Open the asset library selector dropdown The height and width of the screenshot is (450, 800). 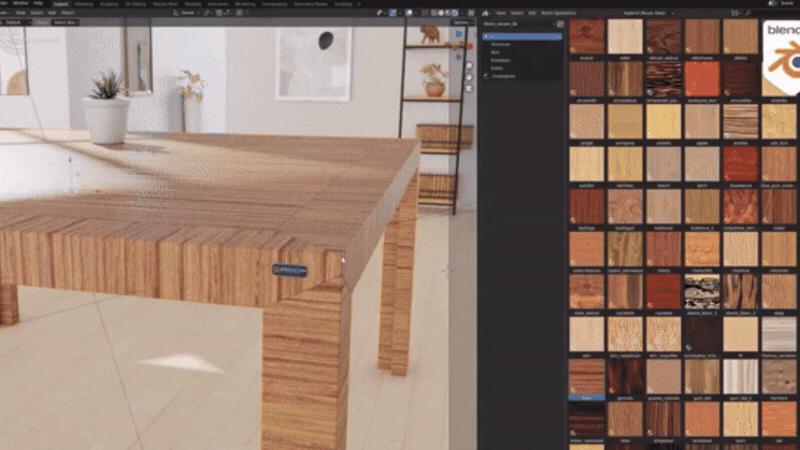(x=519, y=24)
